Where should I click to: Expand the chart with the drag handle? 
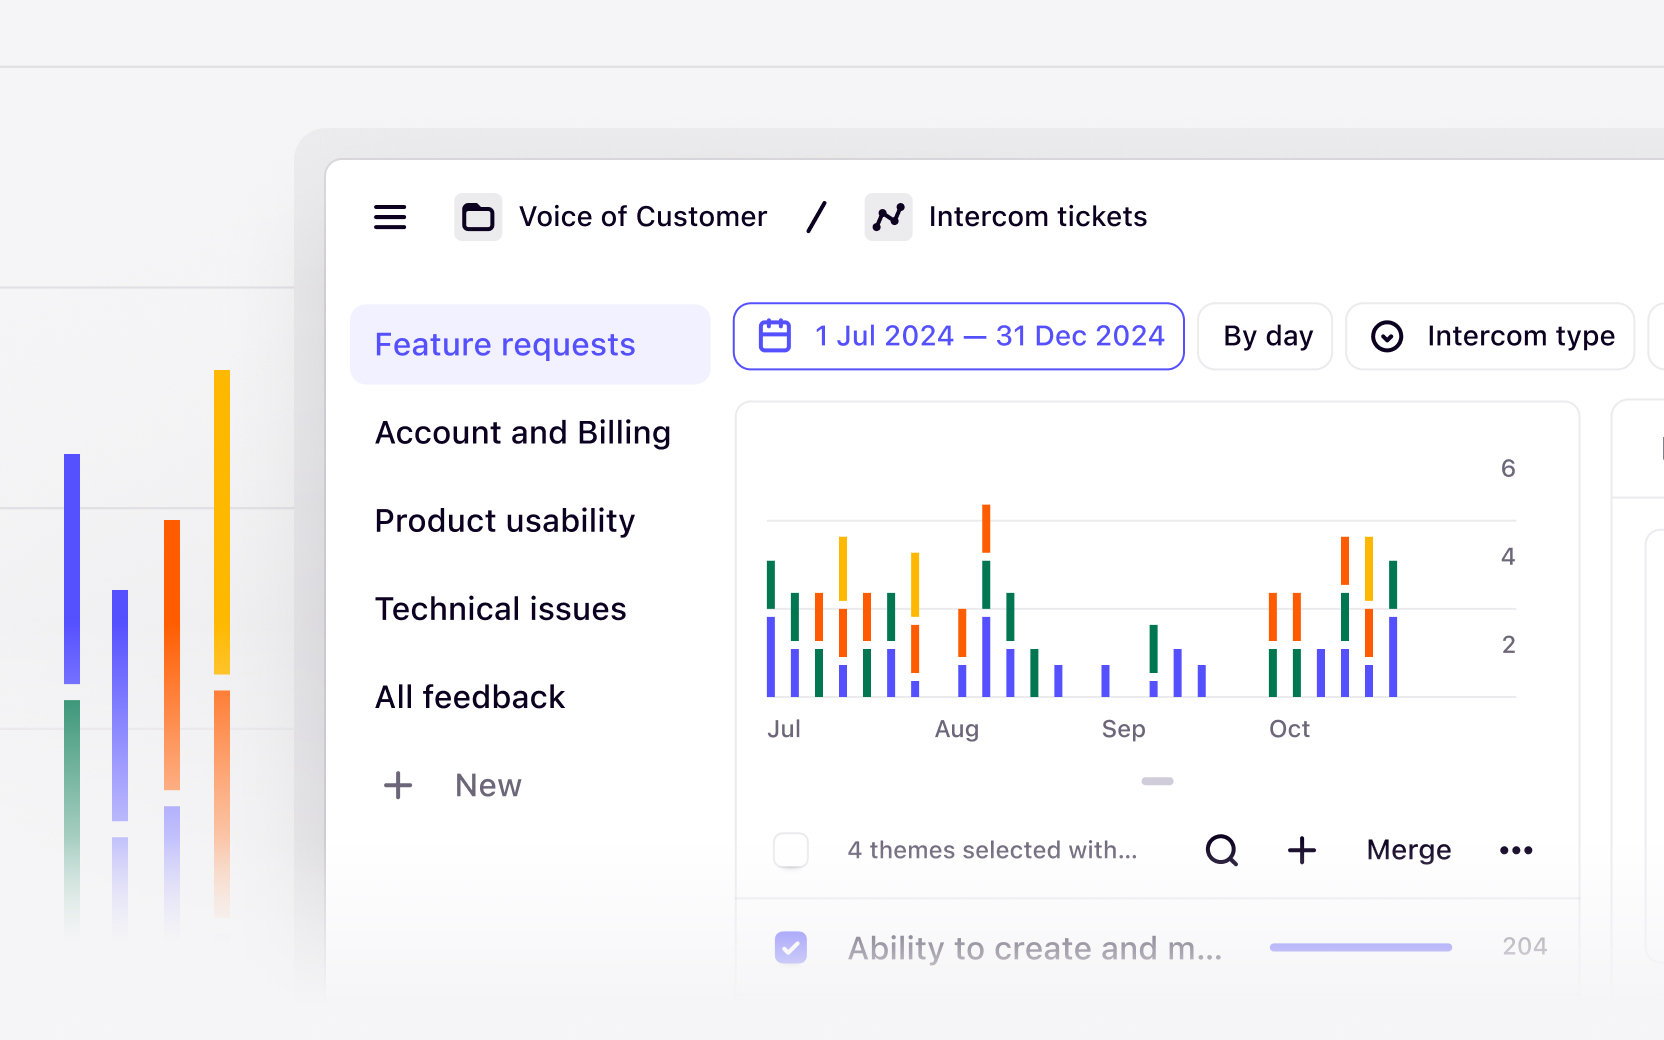1156,782
